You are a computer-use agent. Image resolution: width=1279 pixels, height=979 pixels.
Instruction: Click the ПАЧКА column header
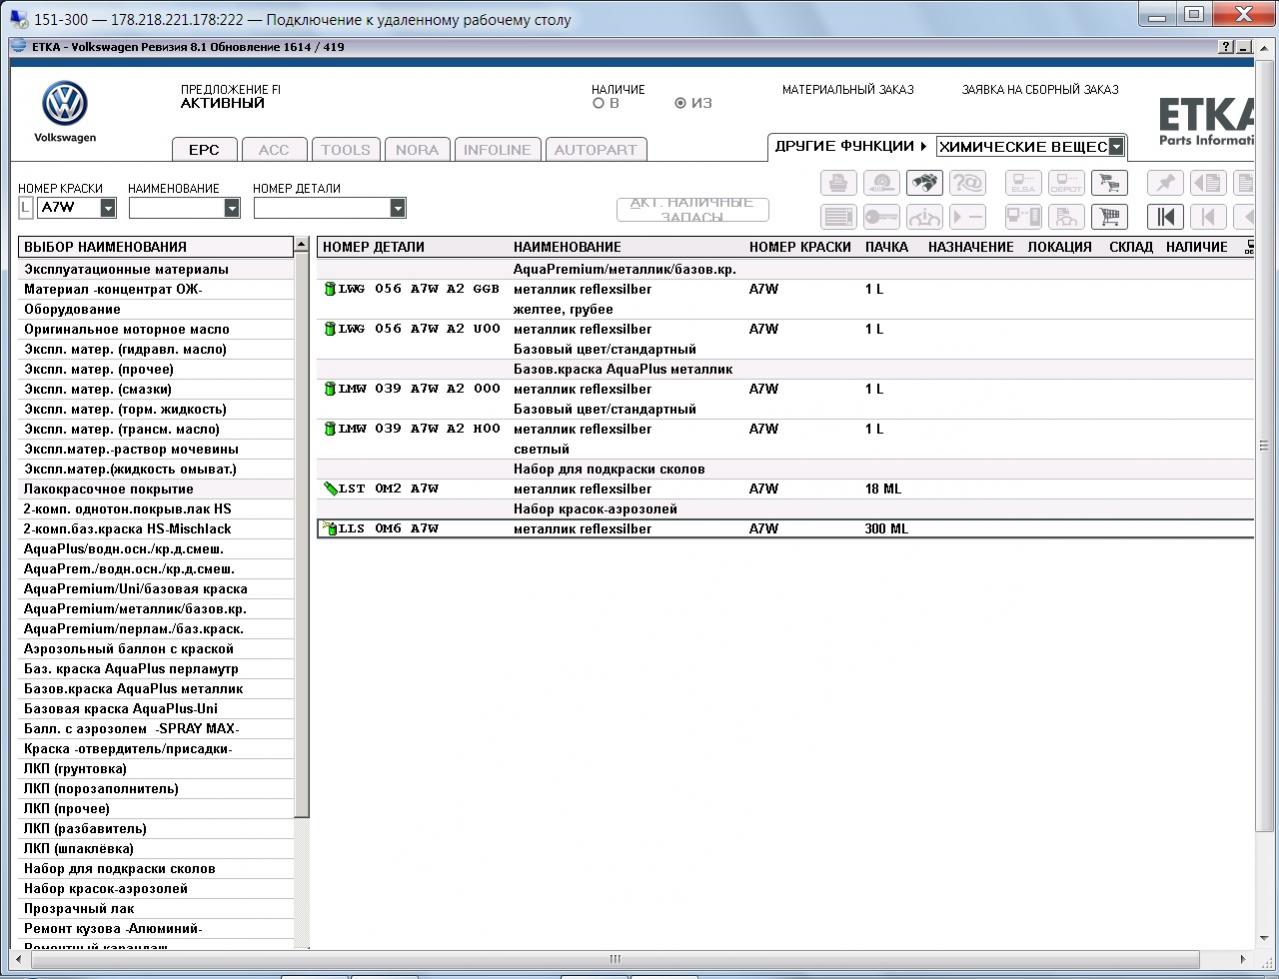[887, 247]
